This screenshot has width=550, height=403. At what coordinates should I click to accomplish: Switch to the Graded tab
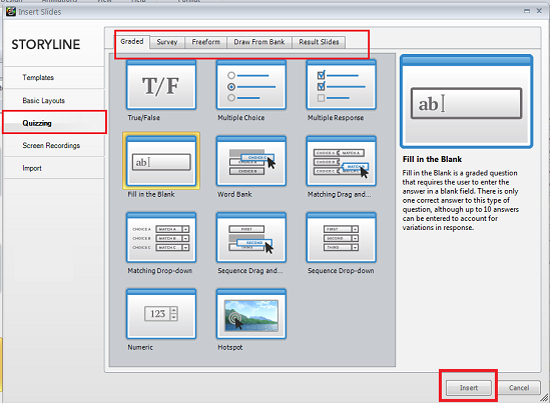tap(132, 41)
